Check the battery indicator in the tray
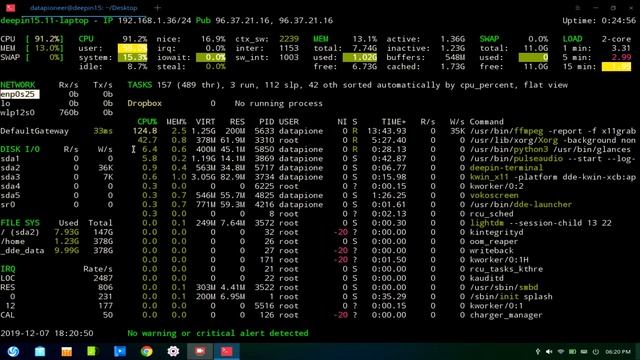 tap(573, 351)
